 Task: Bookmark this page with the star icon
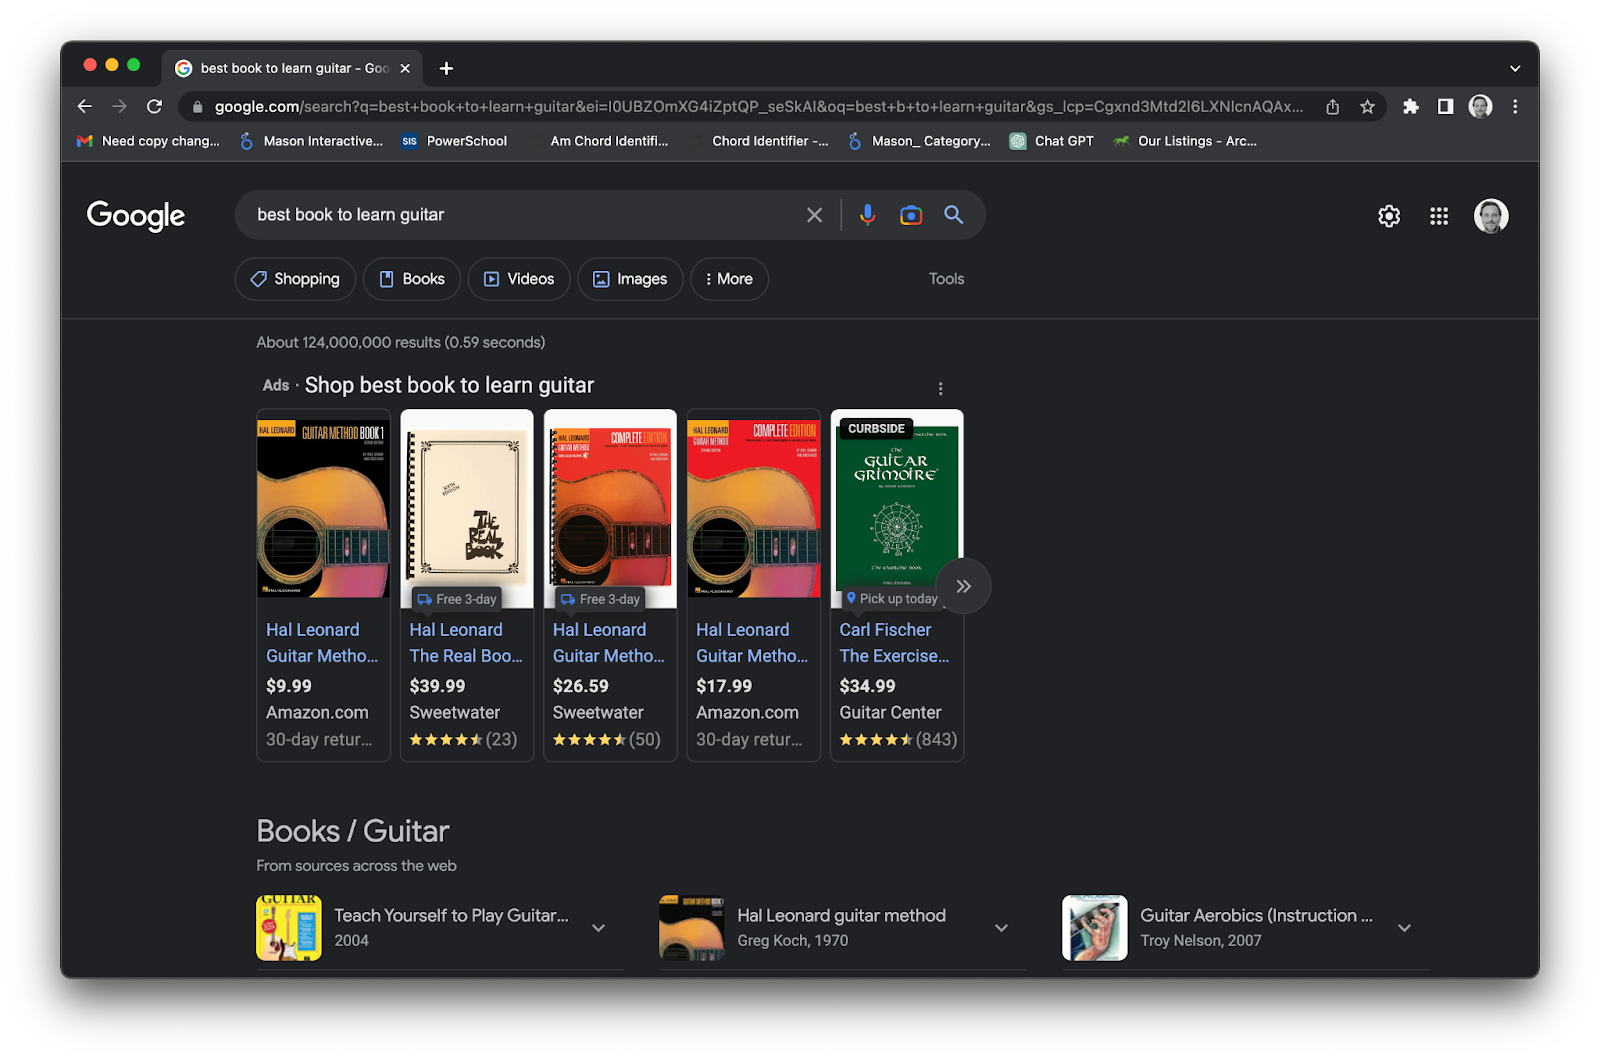coord(1367,107)
